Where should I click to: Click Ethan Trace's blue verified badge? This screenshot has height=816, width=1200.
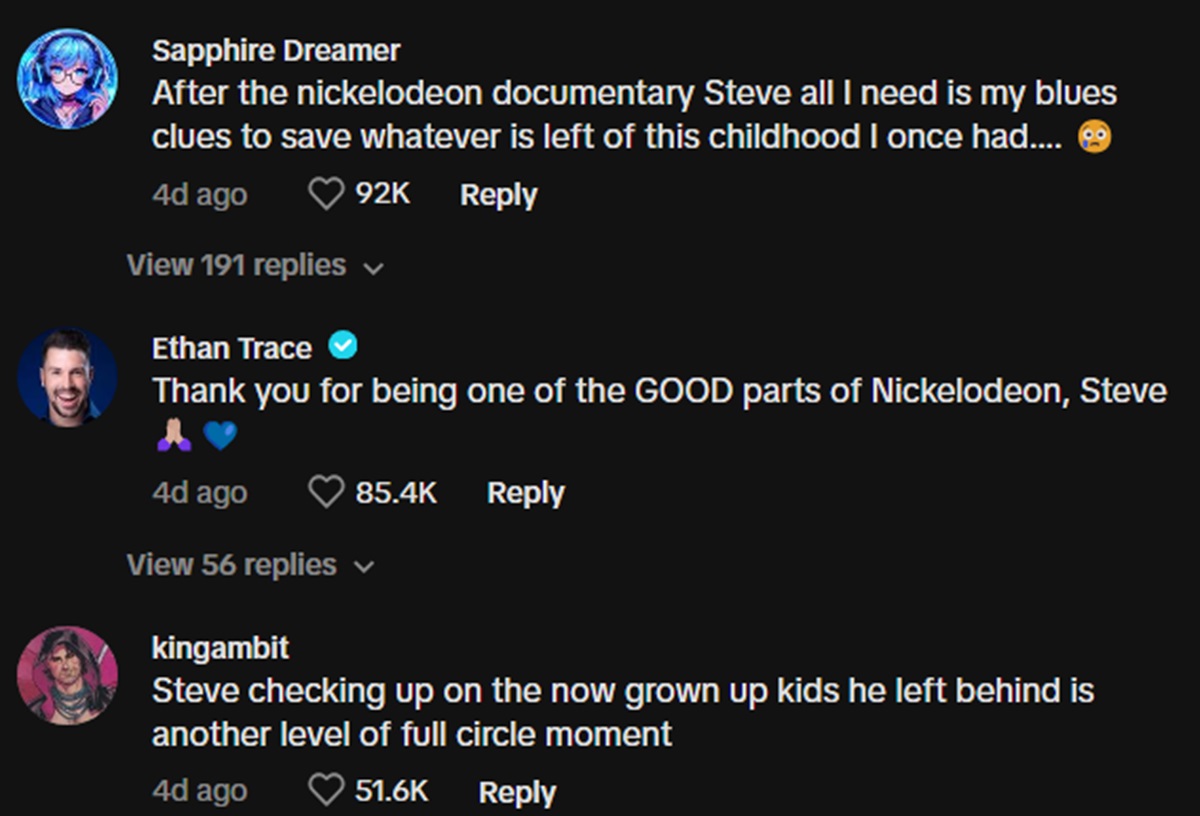point(343,347)
